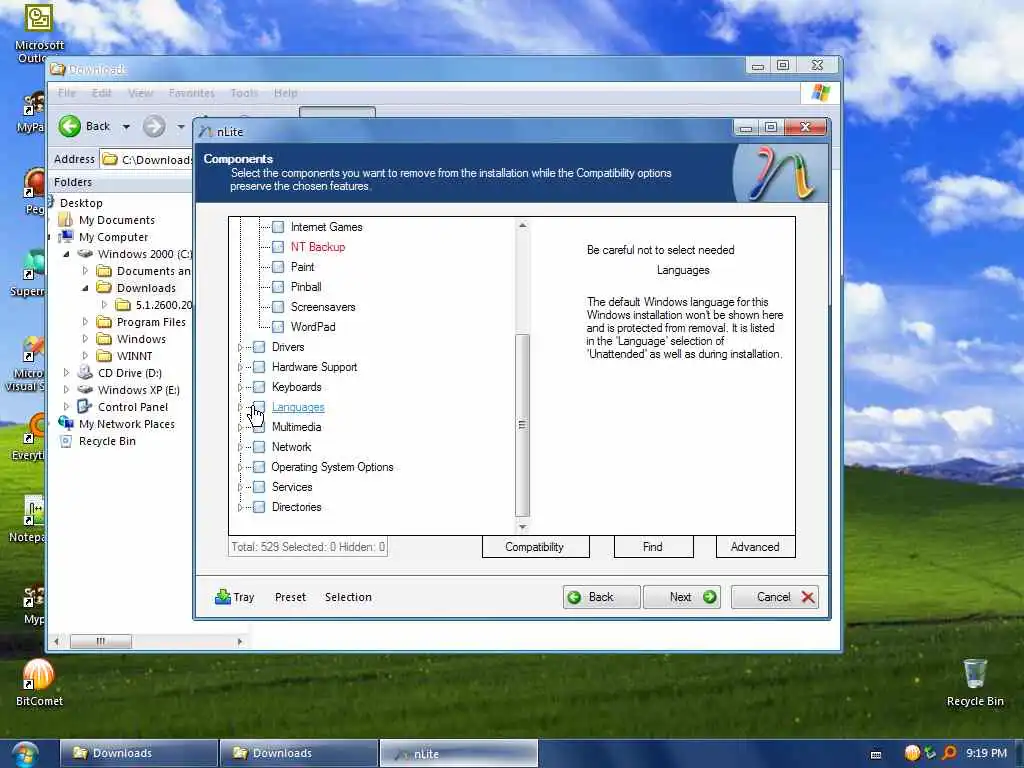Expand the Drivers node
This screenshot has height=768, width=1024.
point(240,347)
